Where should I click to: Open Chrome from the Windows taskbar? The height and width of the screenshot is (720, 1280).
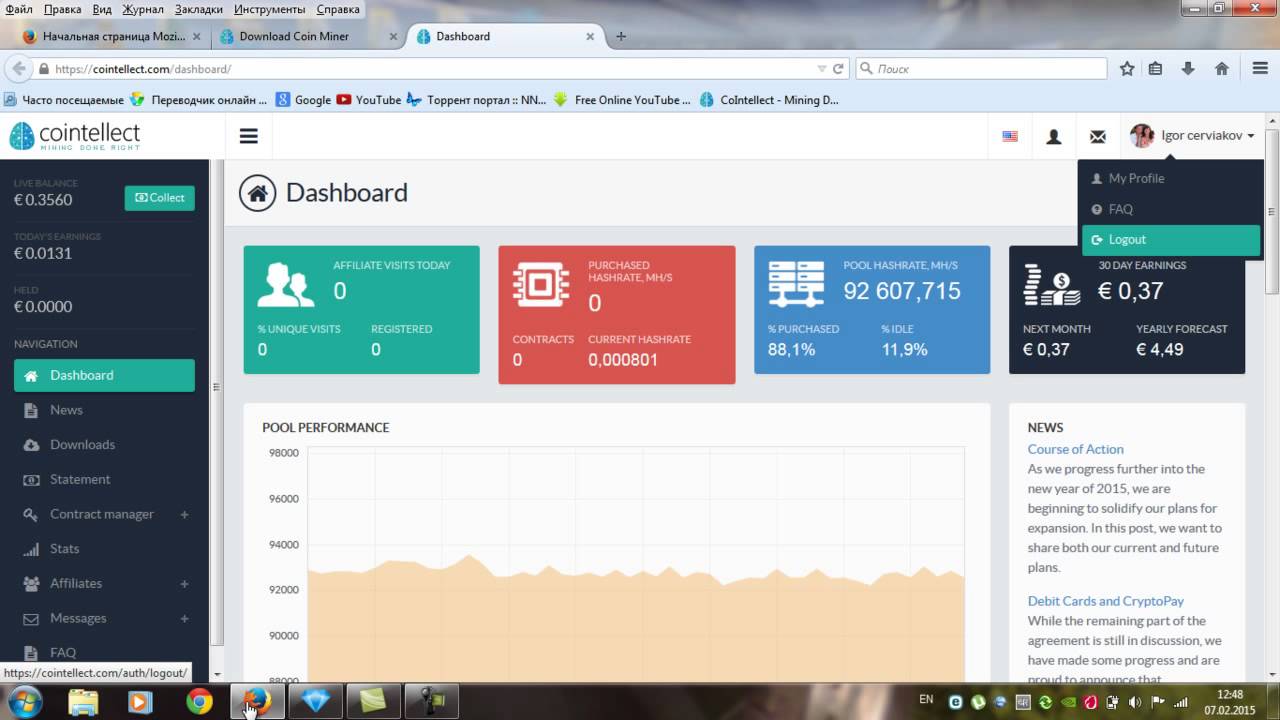pyautogui.click(x=200, y=702)
